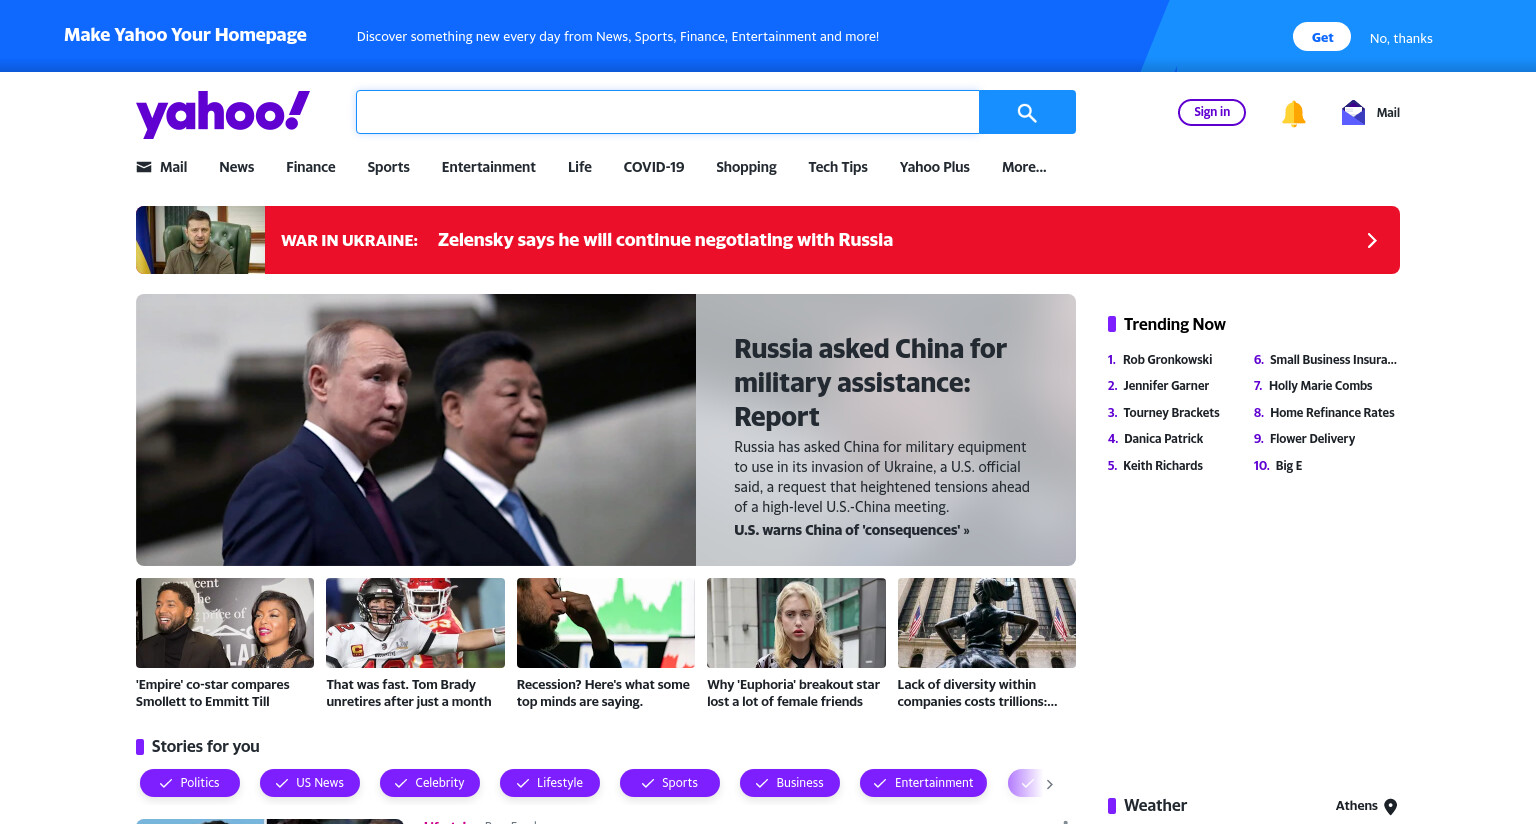This screenshot has height=824, width=1536.
Task: Open the 'Euphoria' breakout star thumbnail
Action: coord(796,623)
